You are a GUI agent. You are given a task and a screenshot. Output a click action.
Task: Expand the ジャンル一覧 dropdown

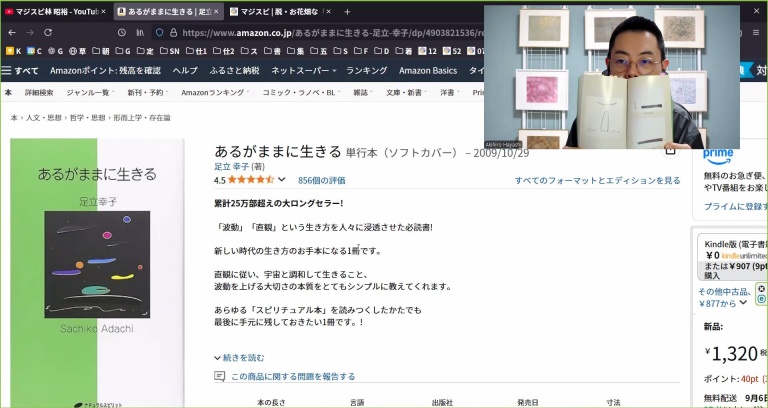90,92
